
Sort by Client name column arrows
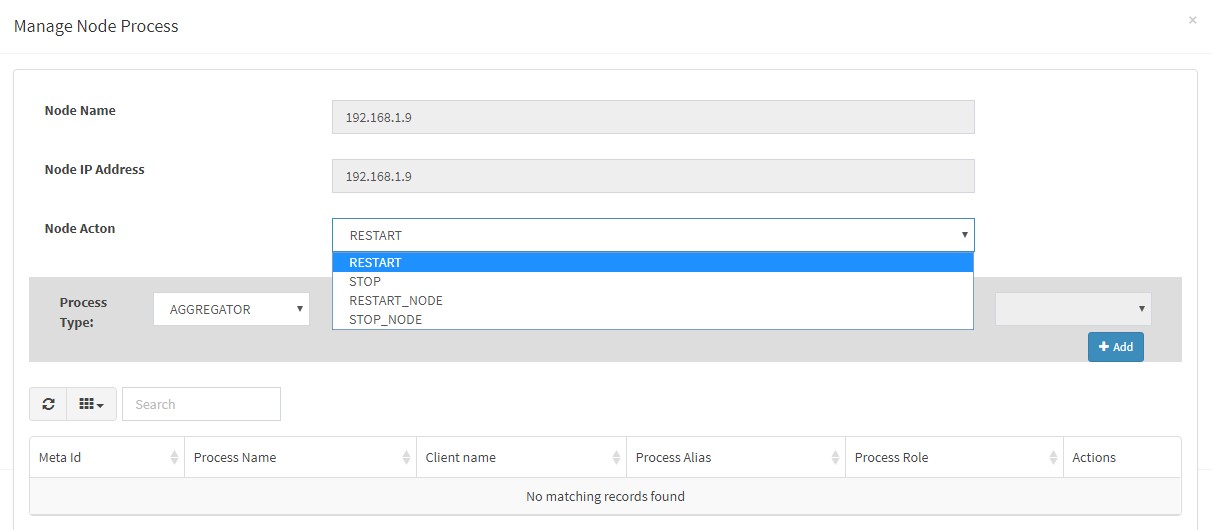[x=616, y=457]
